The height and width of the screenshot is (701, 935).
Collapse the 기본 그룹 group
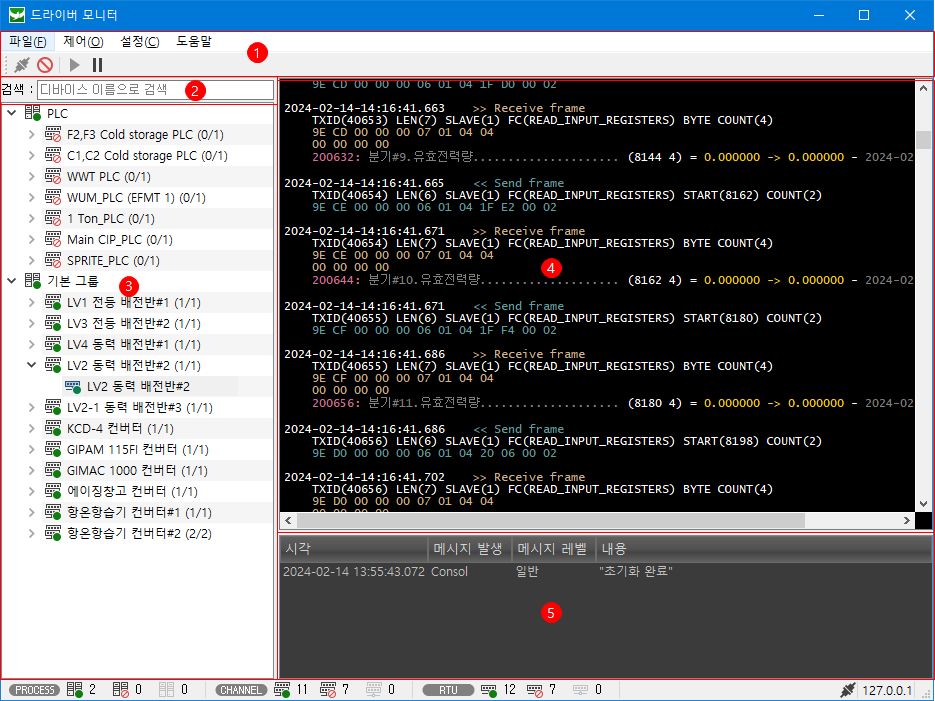click(x=11, y=281)
